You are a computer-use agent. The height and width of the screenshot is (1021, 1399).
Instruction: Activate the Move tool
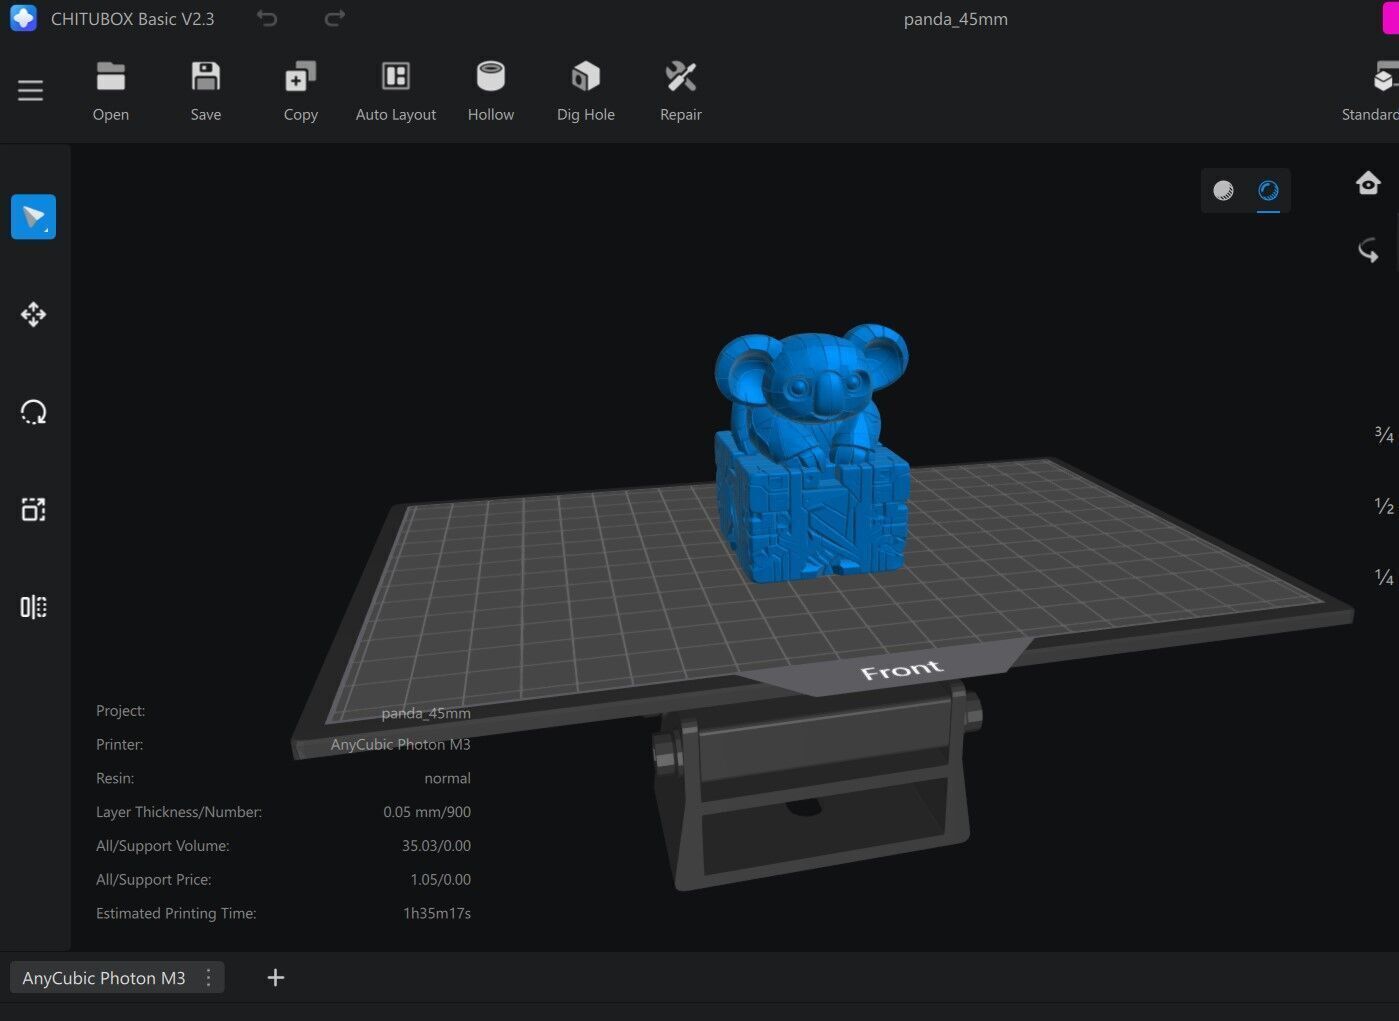point(33,314)
